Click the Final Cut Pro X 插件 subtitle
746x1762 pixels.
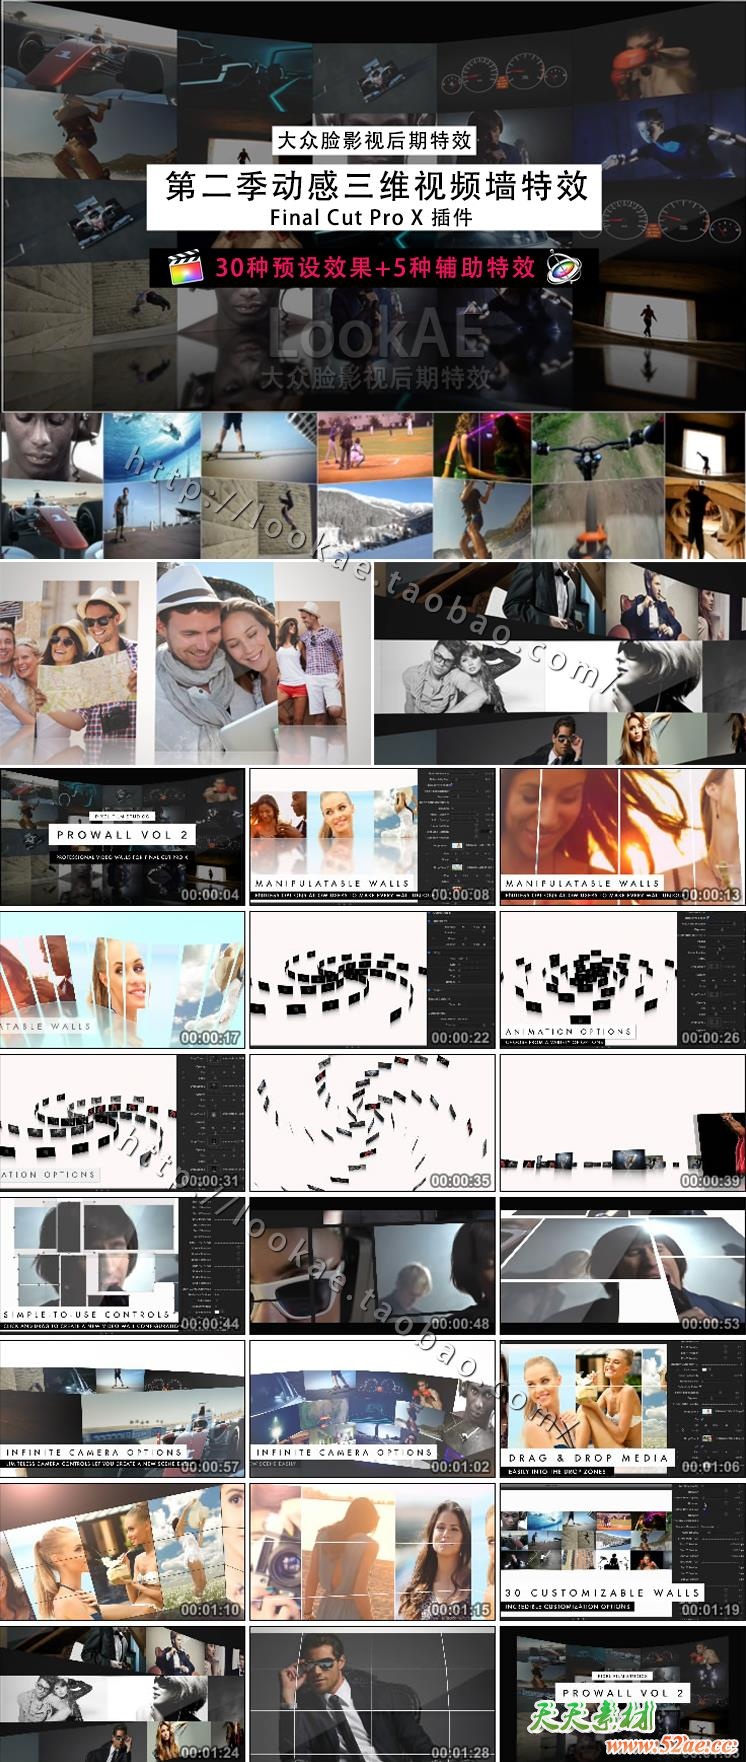[371, 218]
